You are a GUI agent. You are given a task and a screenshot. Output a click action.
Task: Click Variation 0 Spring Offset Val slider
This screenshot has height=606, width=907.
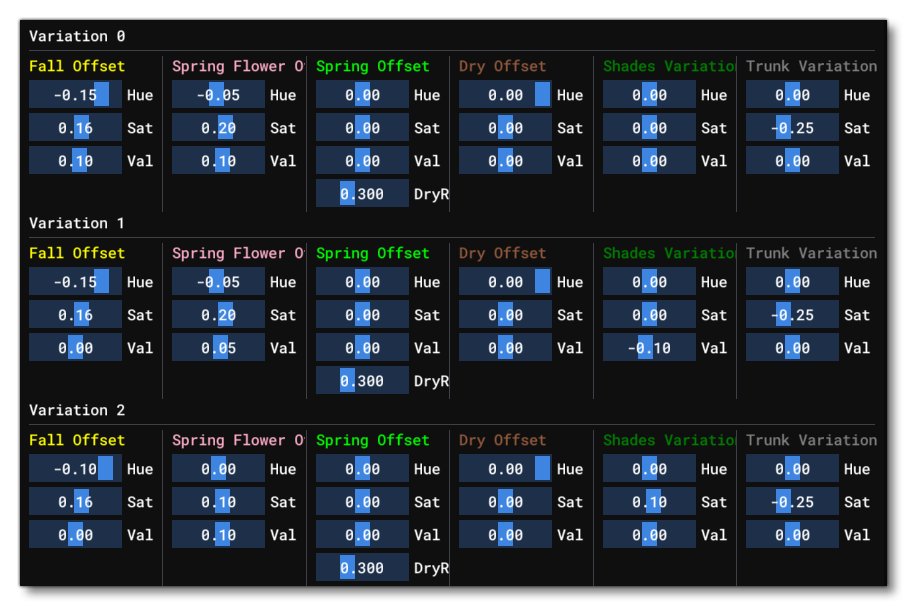(x=362, y=160)
